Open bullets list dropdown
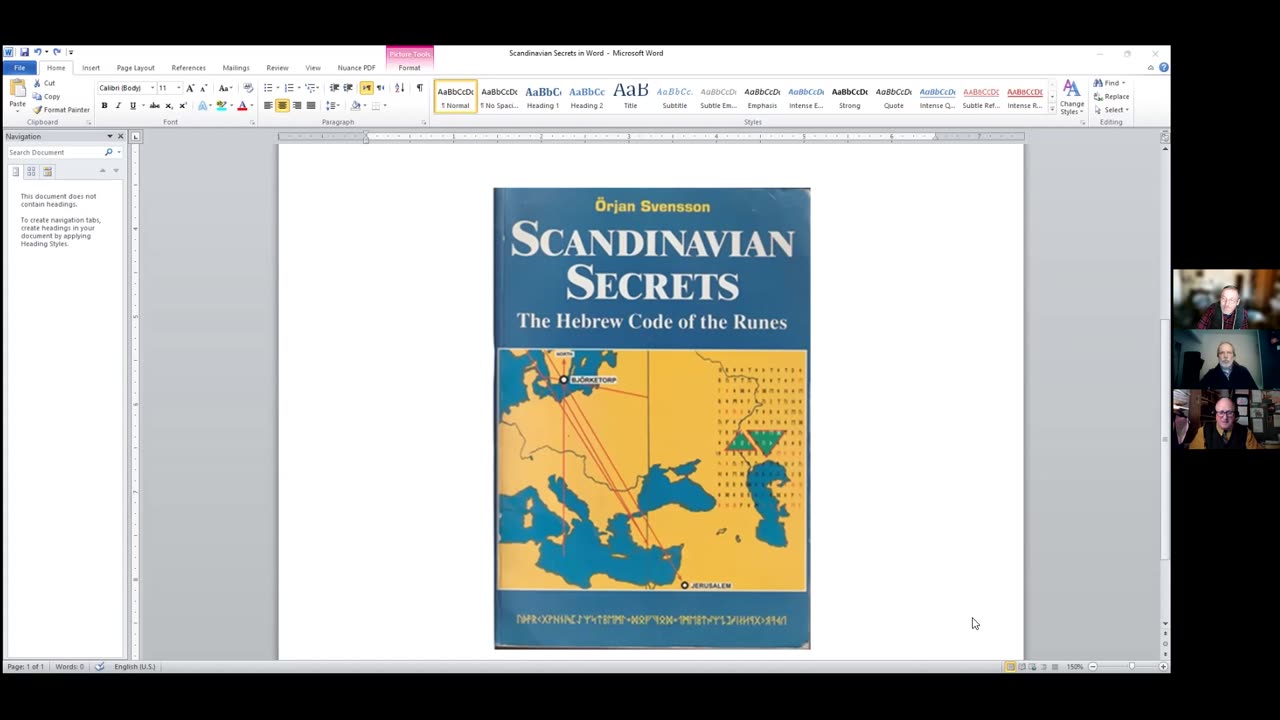Image resolution: width=1280 pixels, height=720 pixels. [277, 88]
